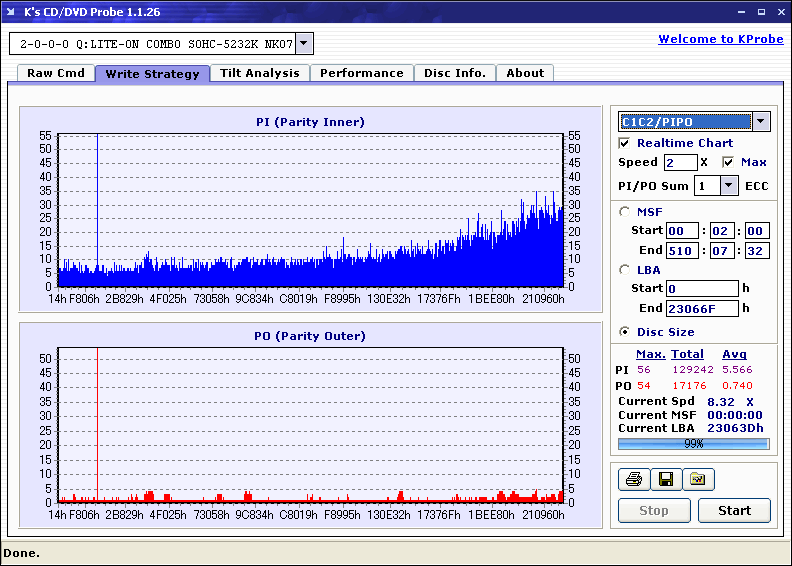Open the LITE-ON drive selection dropdown
792x566 pixels.
pyautogui.click(x=304, y=44)
